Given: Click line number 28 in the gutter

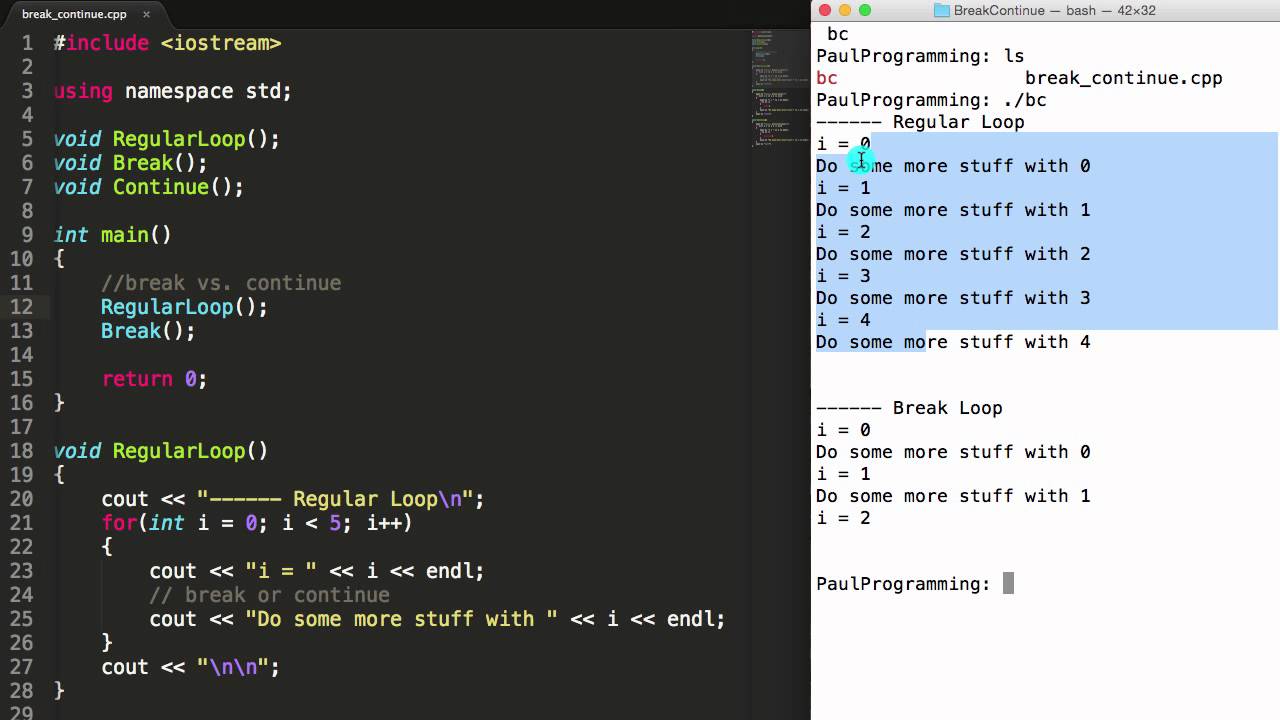Looking at the screenshot, I should point(22,691).
